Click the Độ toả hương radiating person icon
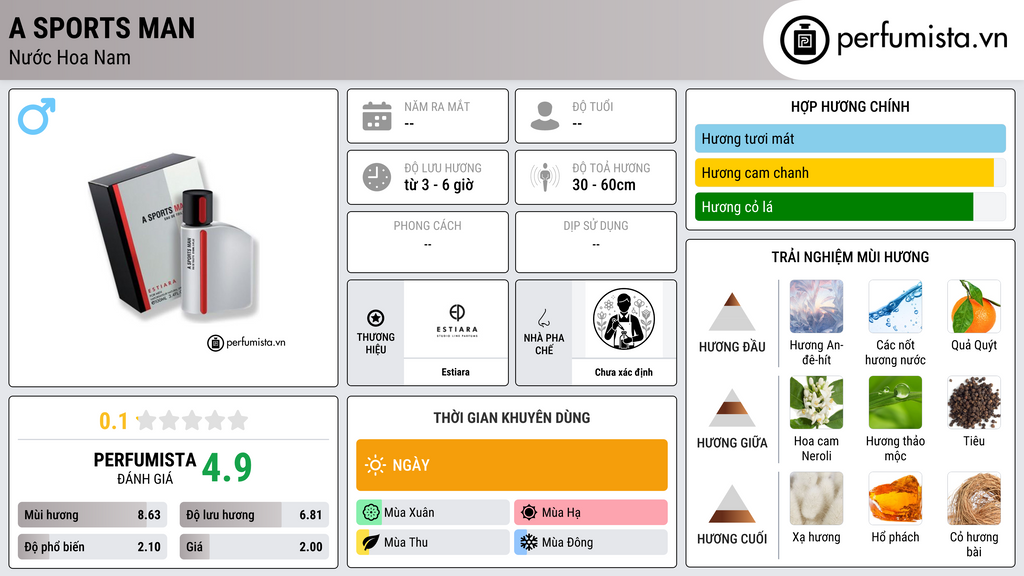 point(545,177)
